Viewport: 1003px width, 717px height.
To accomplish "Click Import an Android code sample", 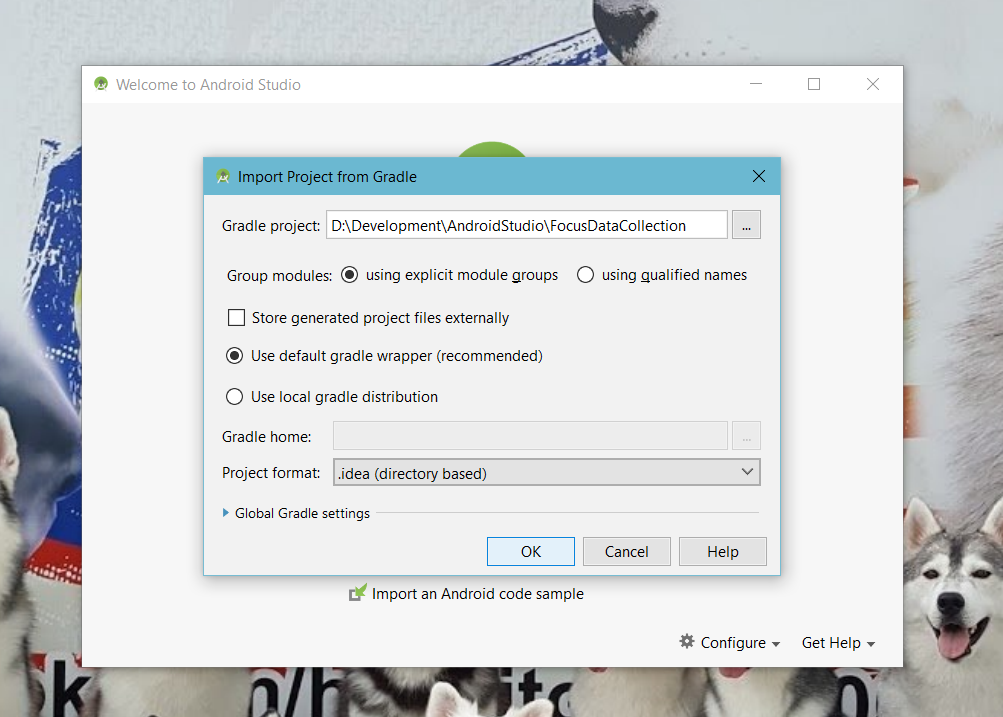I will pyautogui.click(x=477, y=594).
